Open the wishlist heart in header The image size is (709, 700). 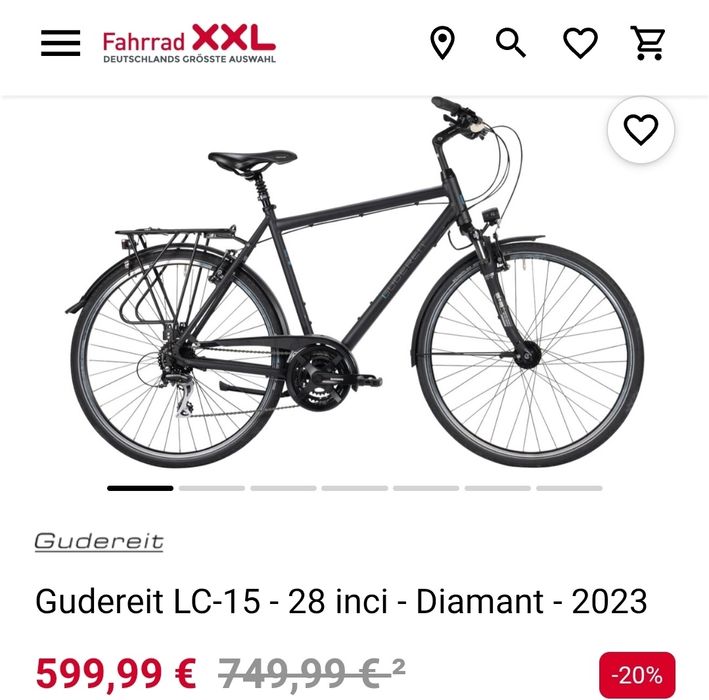coord(580,43)
